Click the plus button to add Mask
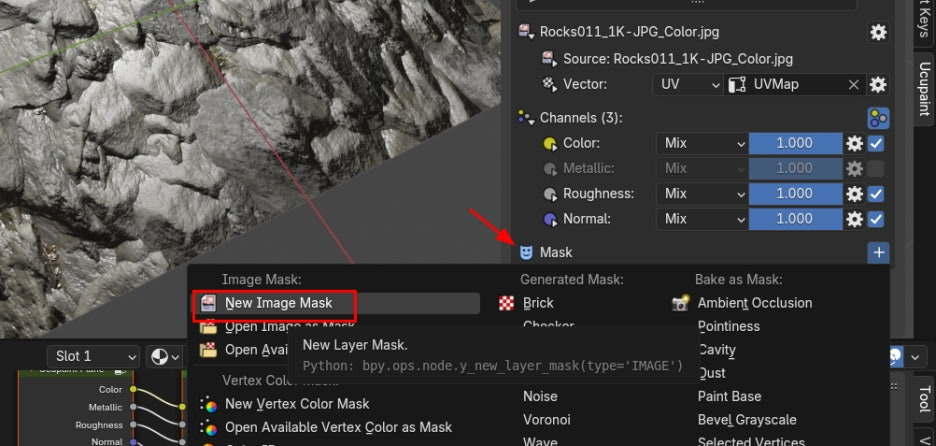 878,253
